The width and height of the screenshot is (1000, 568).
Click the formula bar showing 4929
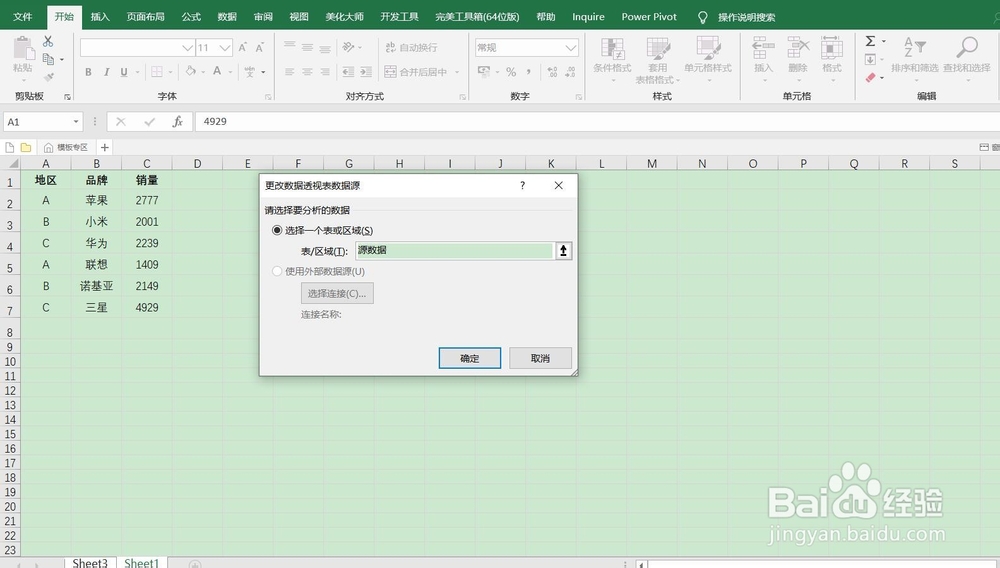[596, 122]
